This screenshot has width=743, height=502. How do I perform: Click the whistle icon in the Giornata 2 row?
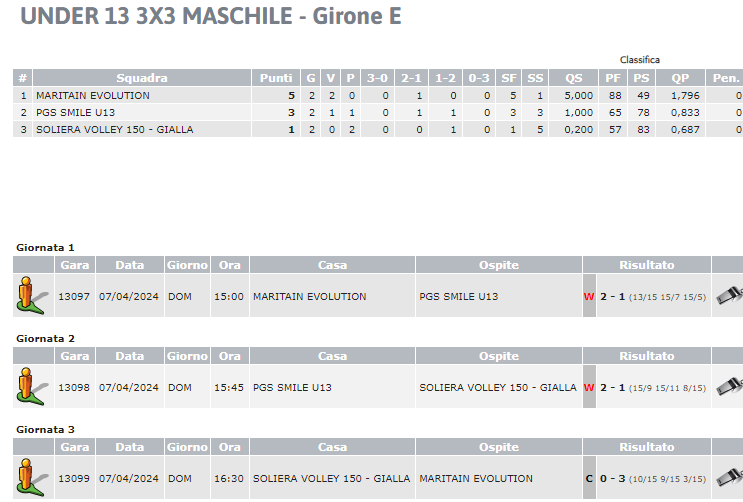tap(729, 386)
